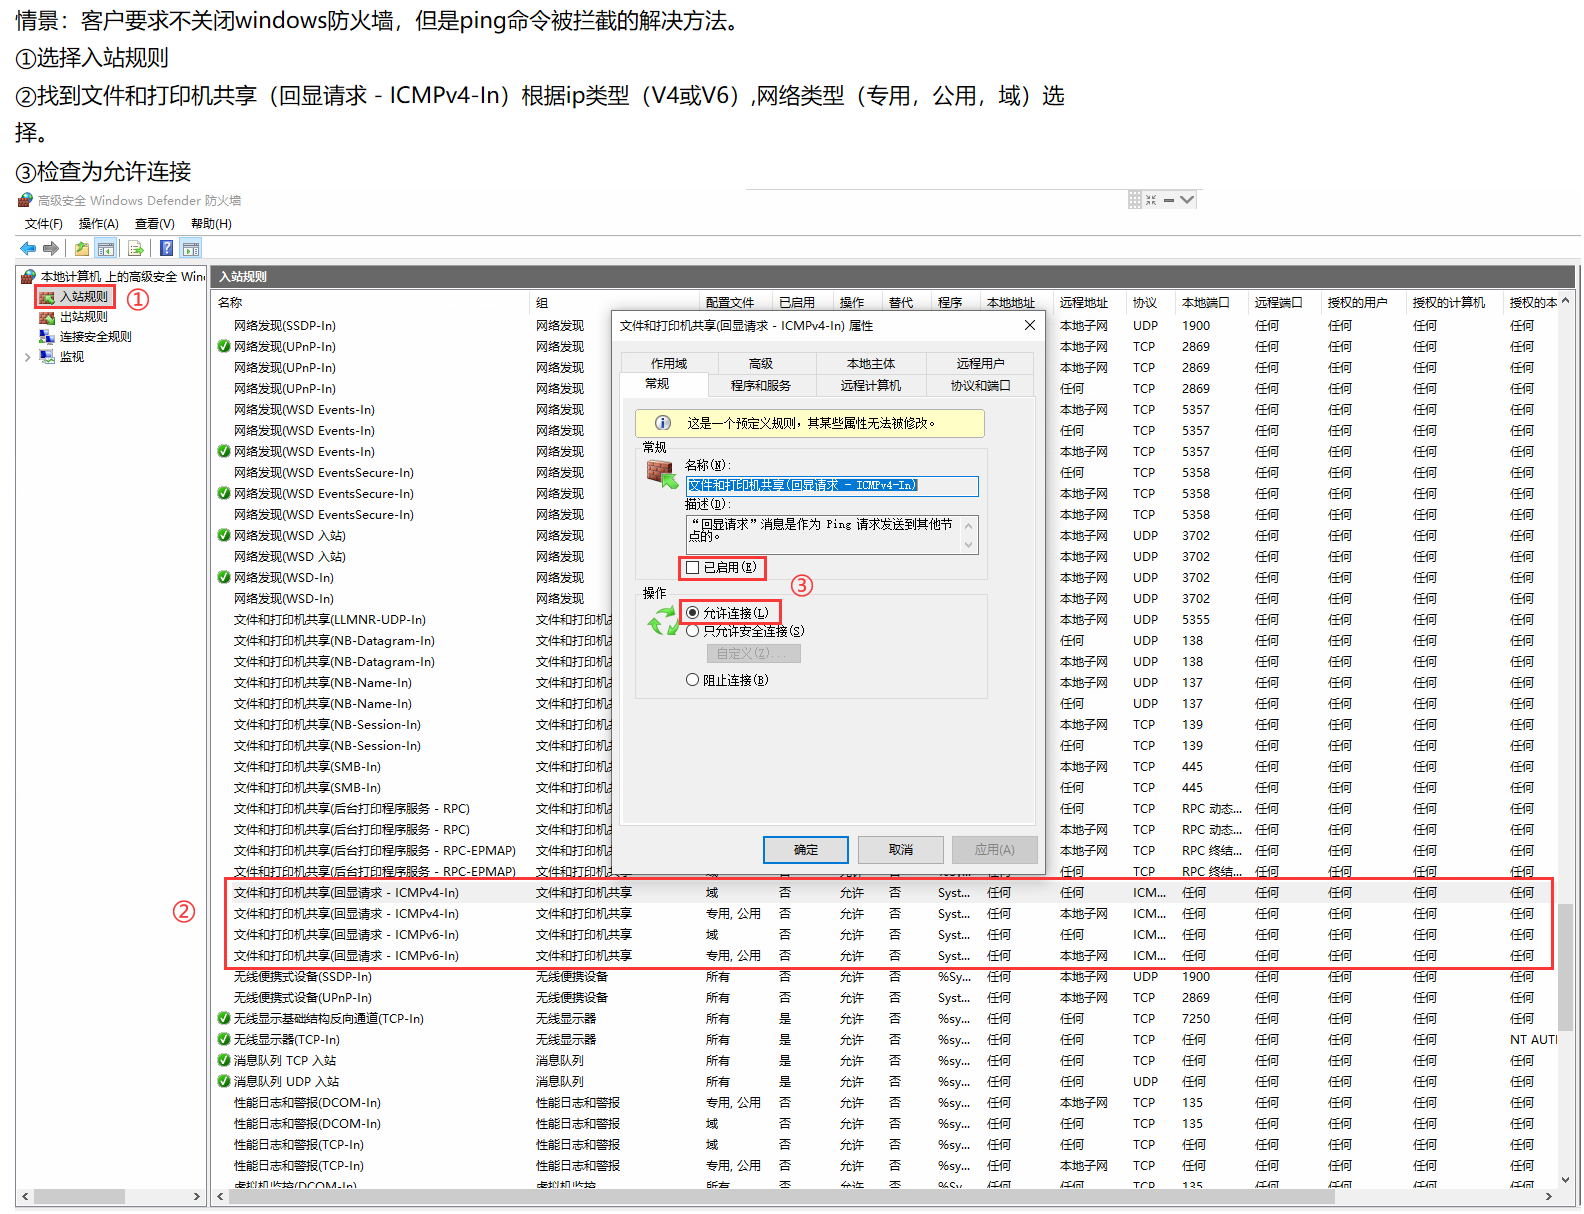Screen dimensions: 1584x1214
Task: Click the green check icon beside 网络发现(WSD-In)
Action: click(224, 578)
